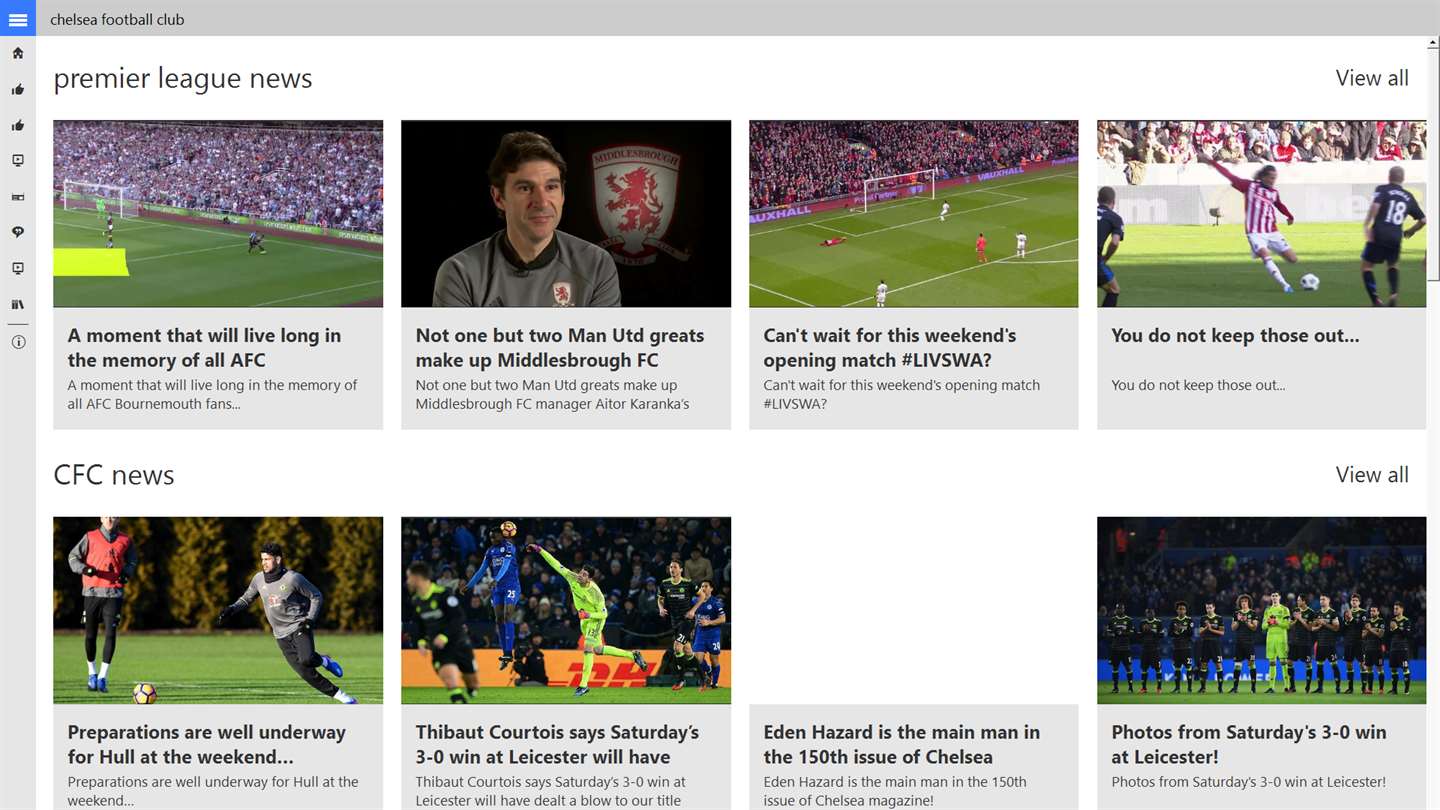Click the thumbs-up icon just above the ticket icon's video neighbor
This screenshot has width=1440, height=810.
click(18, 126)
